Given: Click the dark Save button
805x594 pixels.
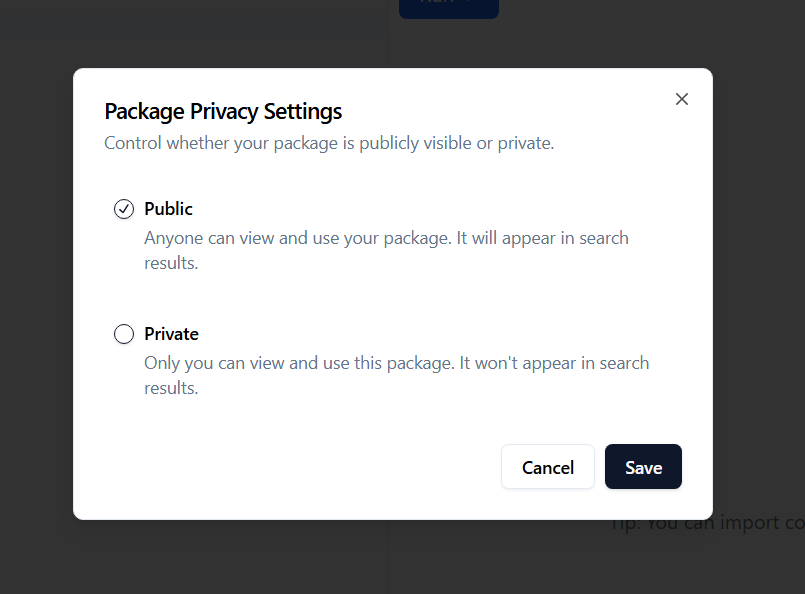Looking at the screenshot, I should (x=643, y=467).
